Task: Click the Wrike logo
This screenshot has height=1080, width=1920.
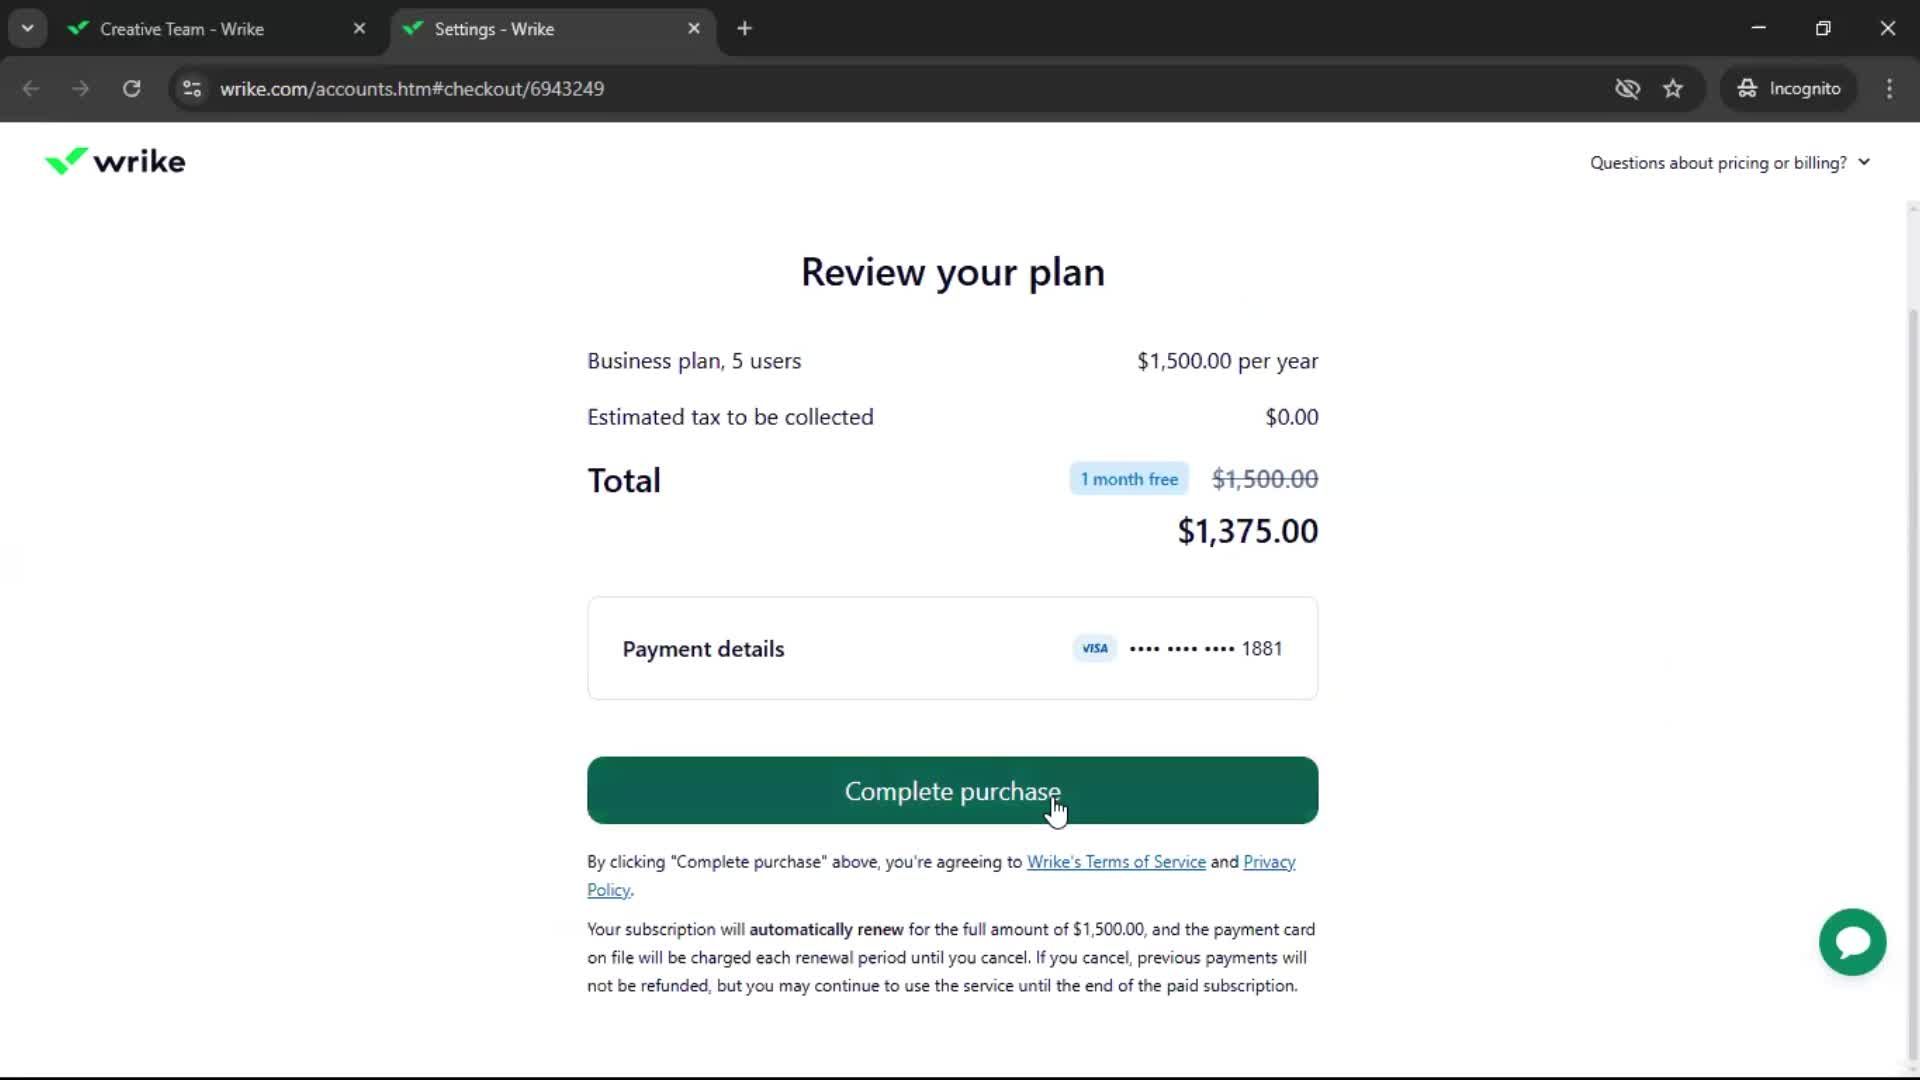Action: [x=115, y=161]
